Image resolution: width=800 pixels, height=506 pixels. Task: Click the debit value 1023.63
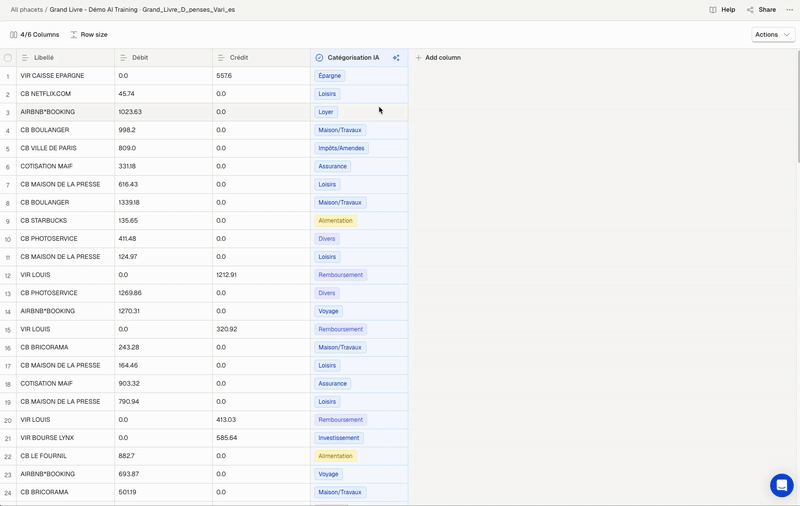130,112
